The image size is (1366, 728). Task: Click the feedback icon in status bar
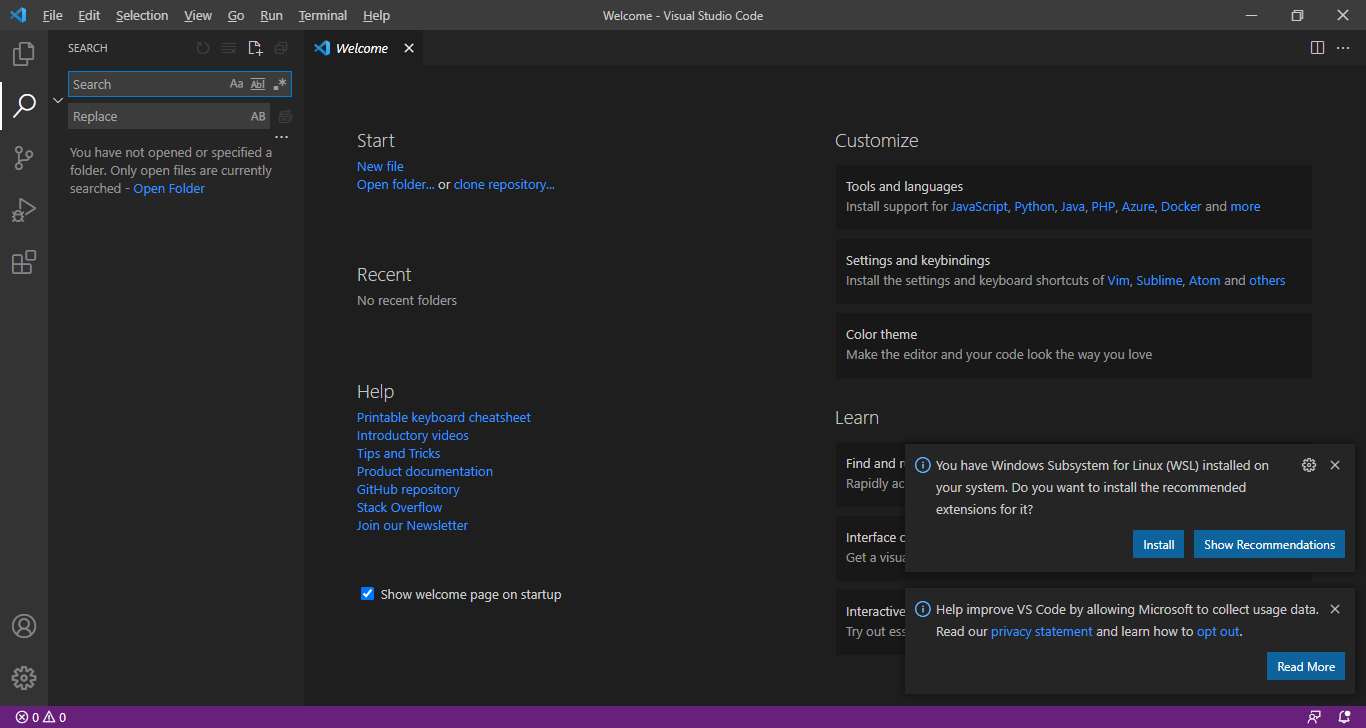(1314, 717)
